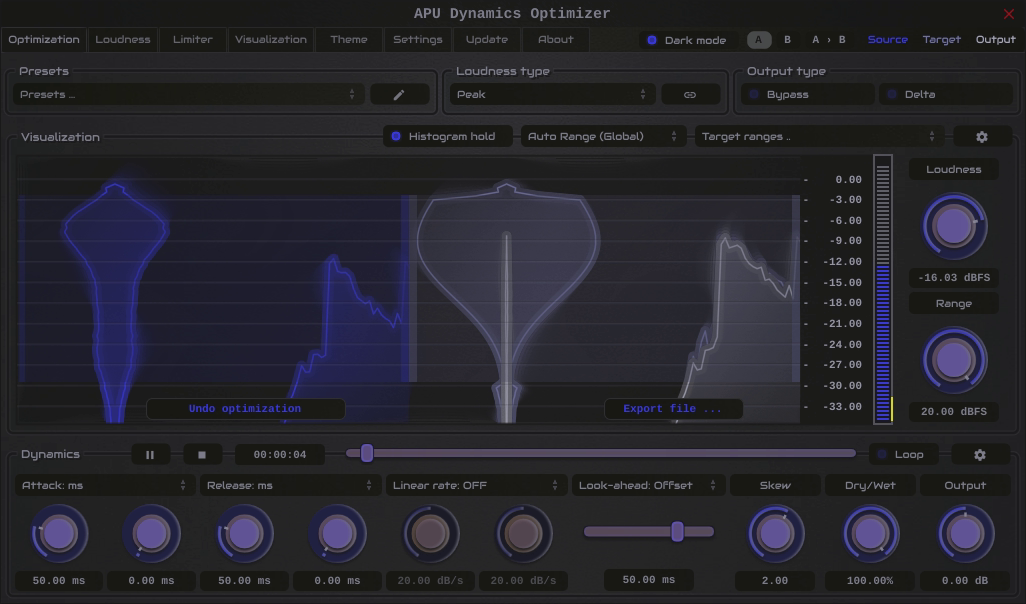Click the Range value 20.00 dBFS field
The width and height of the screenshot is (1026, 604).
coord(954,412)
